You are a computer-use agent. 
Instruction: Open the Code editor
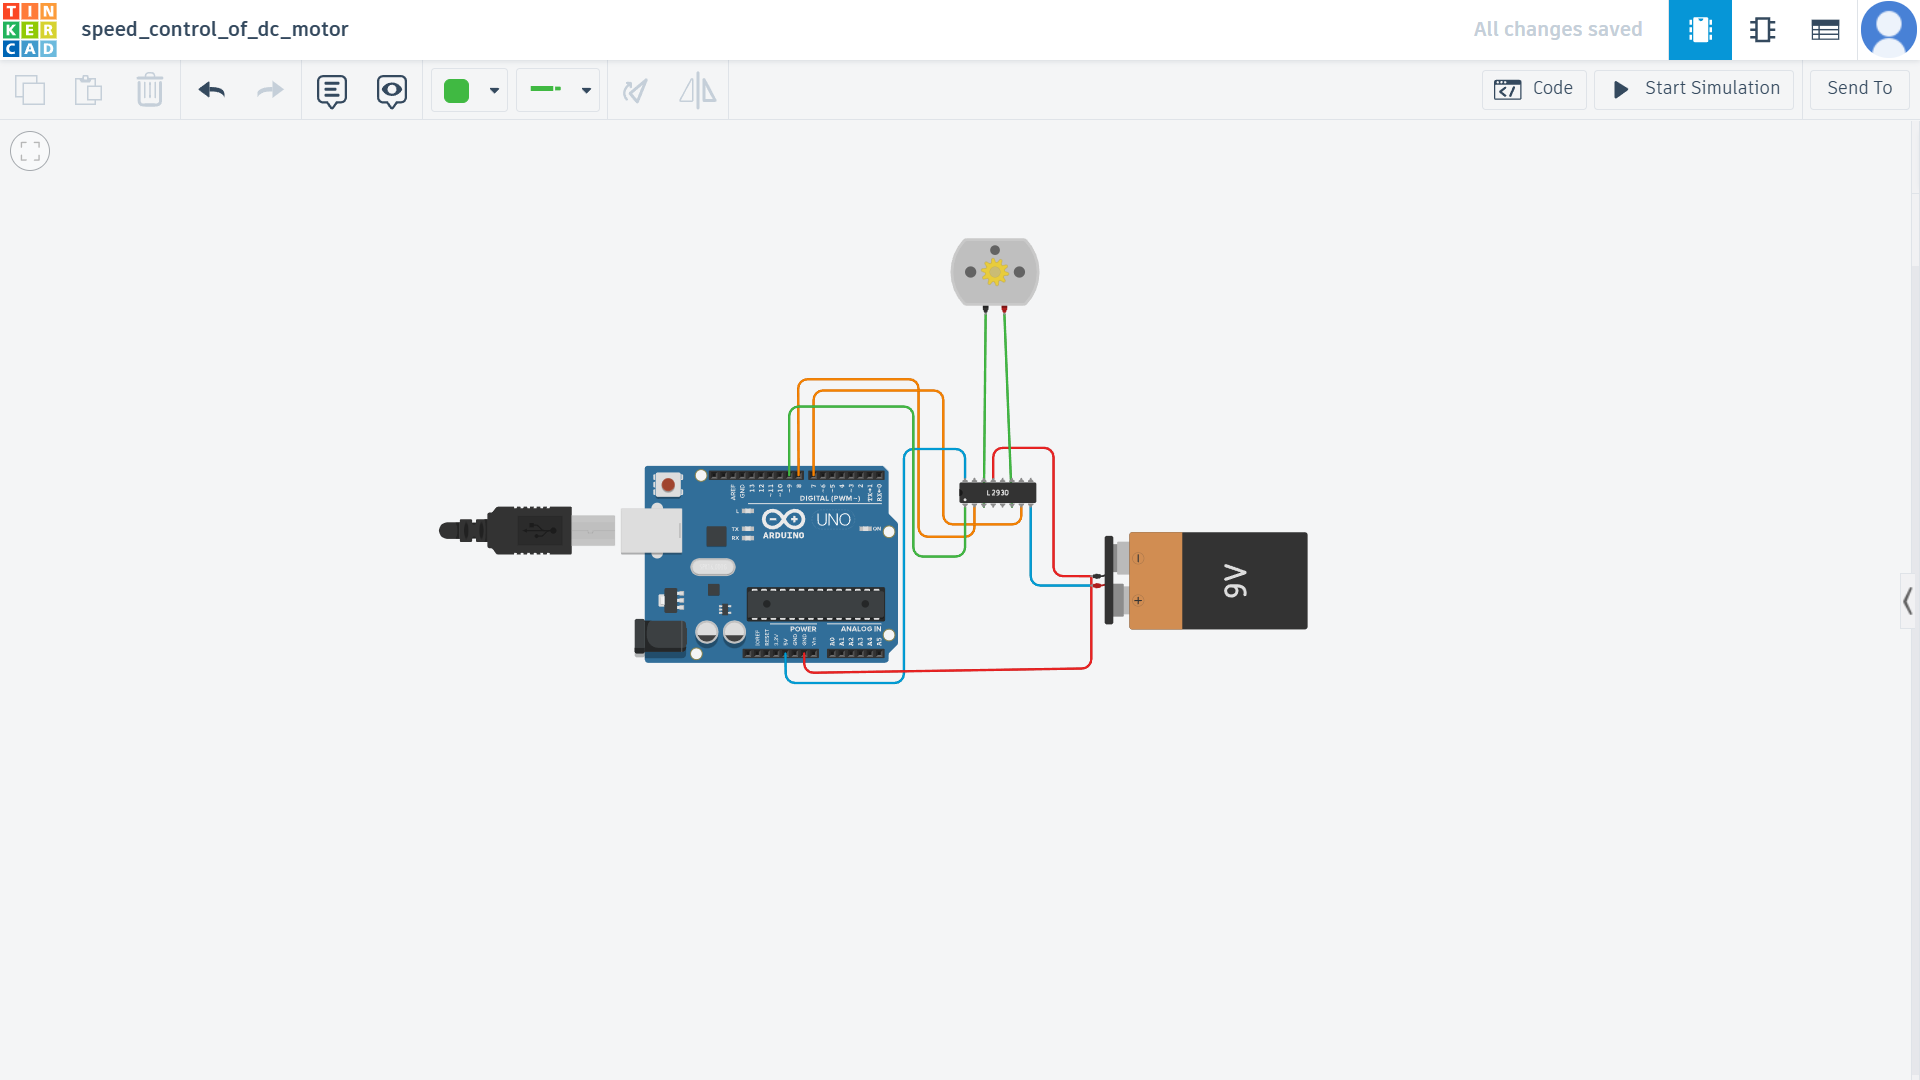pyautogui.click(x=1534, y=89)
